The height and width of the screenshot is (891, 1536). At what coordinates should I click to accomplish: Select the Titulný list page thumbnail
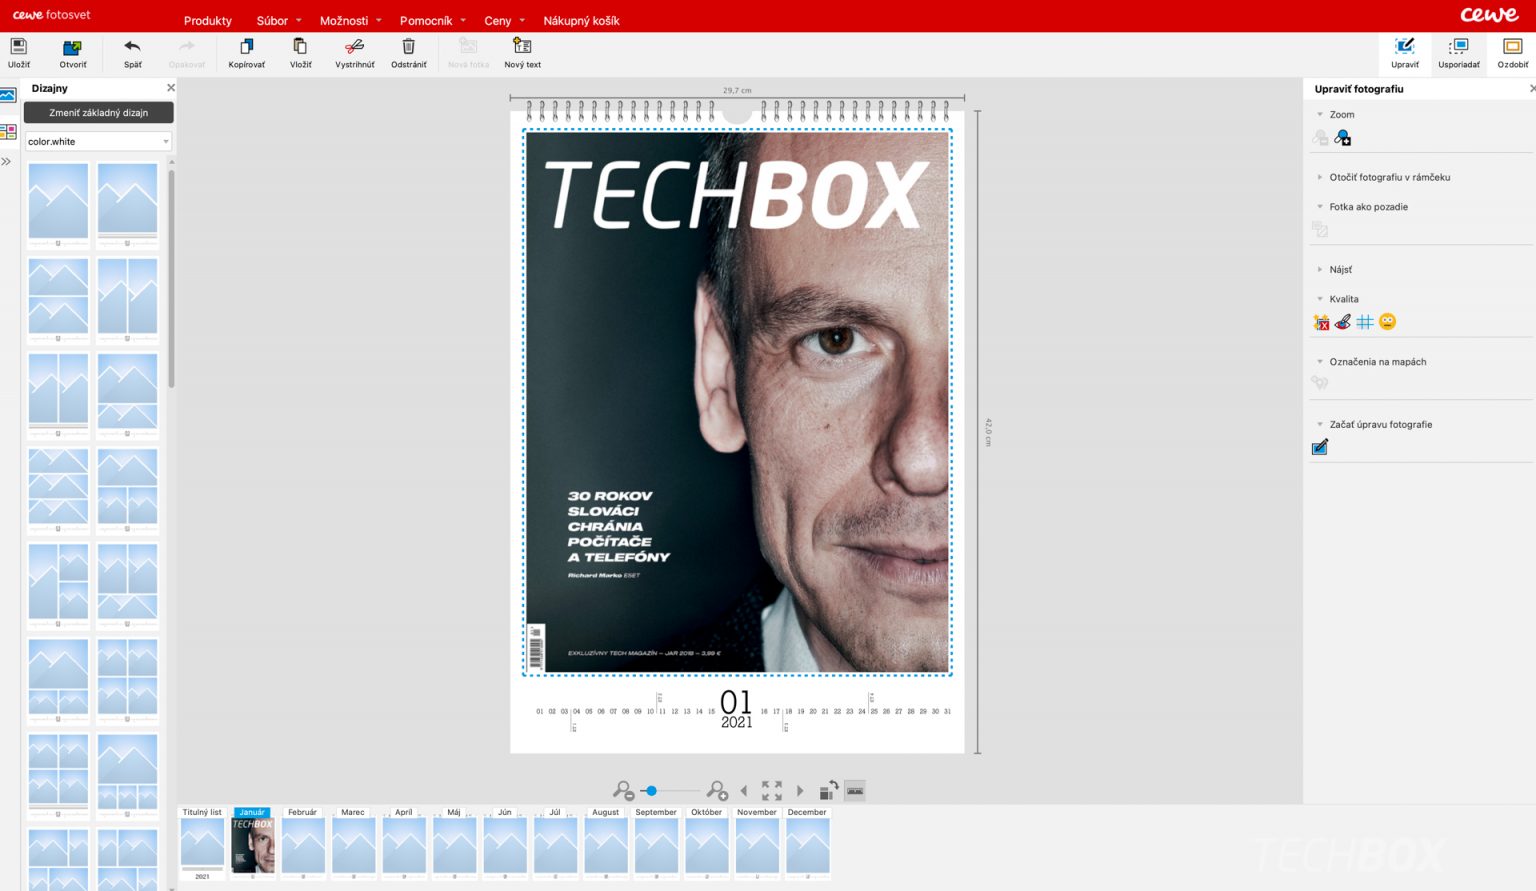202,844
